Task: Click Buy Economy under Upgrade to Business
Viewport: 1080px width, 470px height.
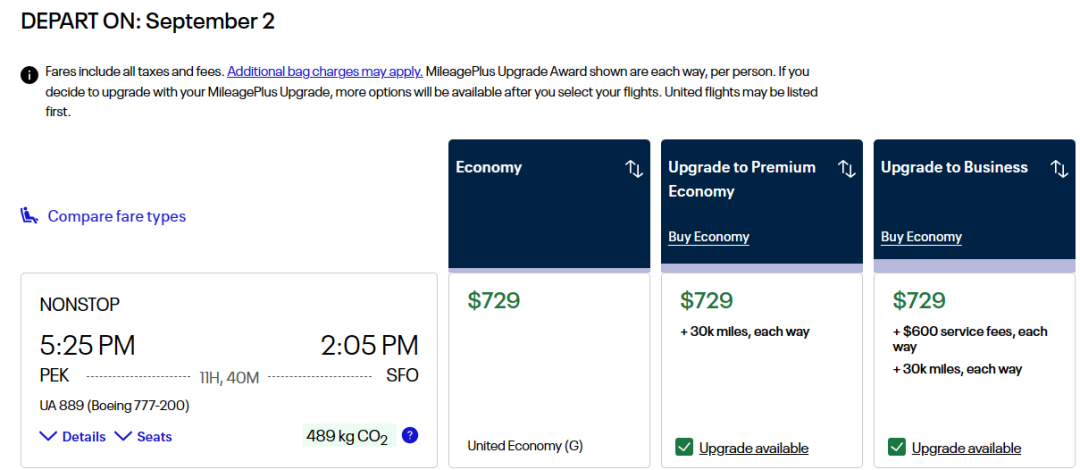Action: coord(921,237)
